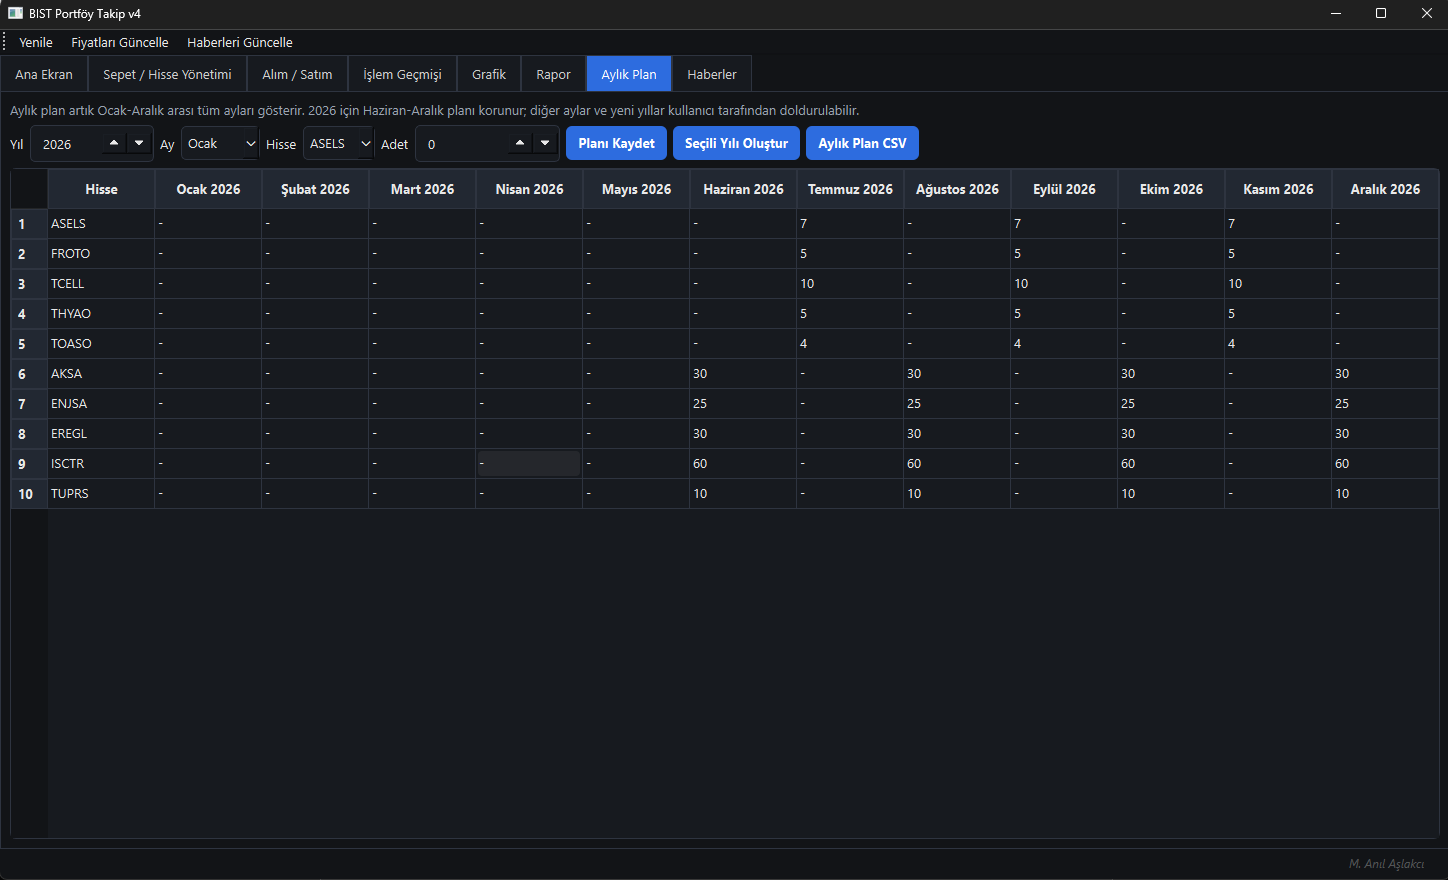
Task: Select the TOASO stock name cell
Action: pyautogui.click(x=101, y=344)
